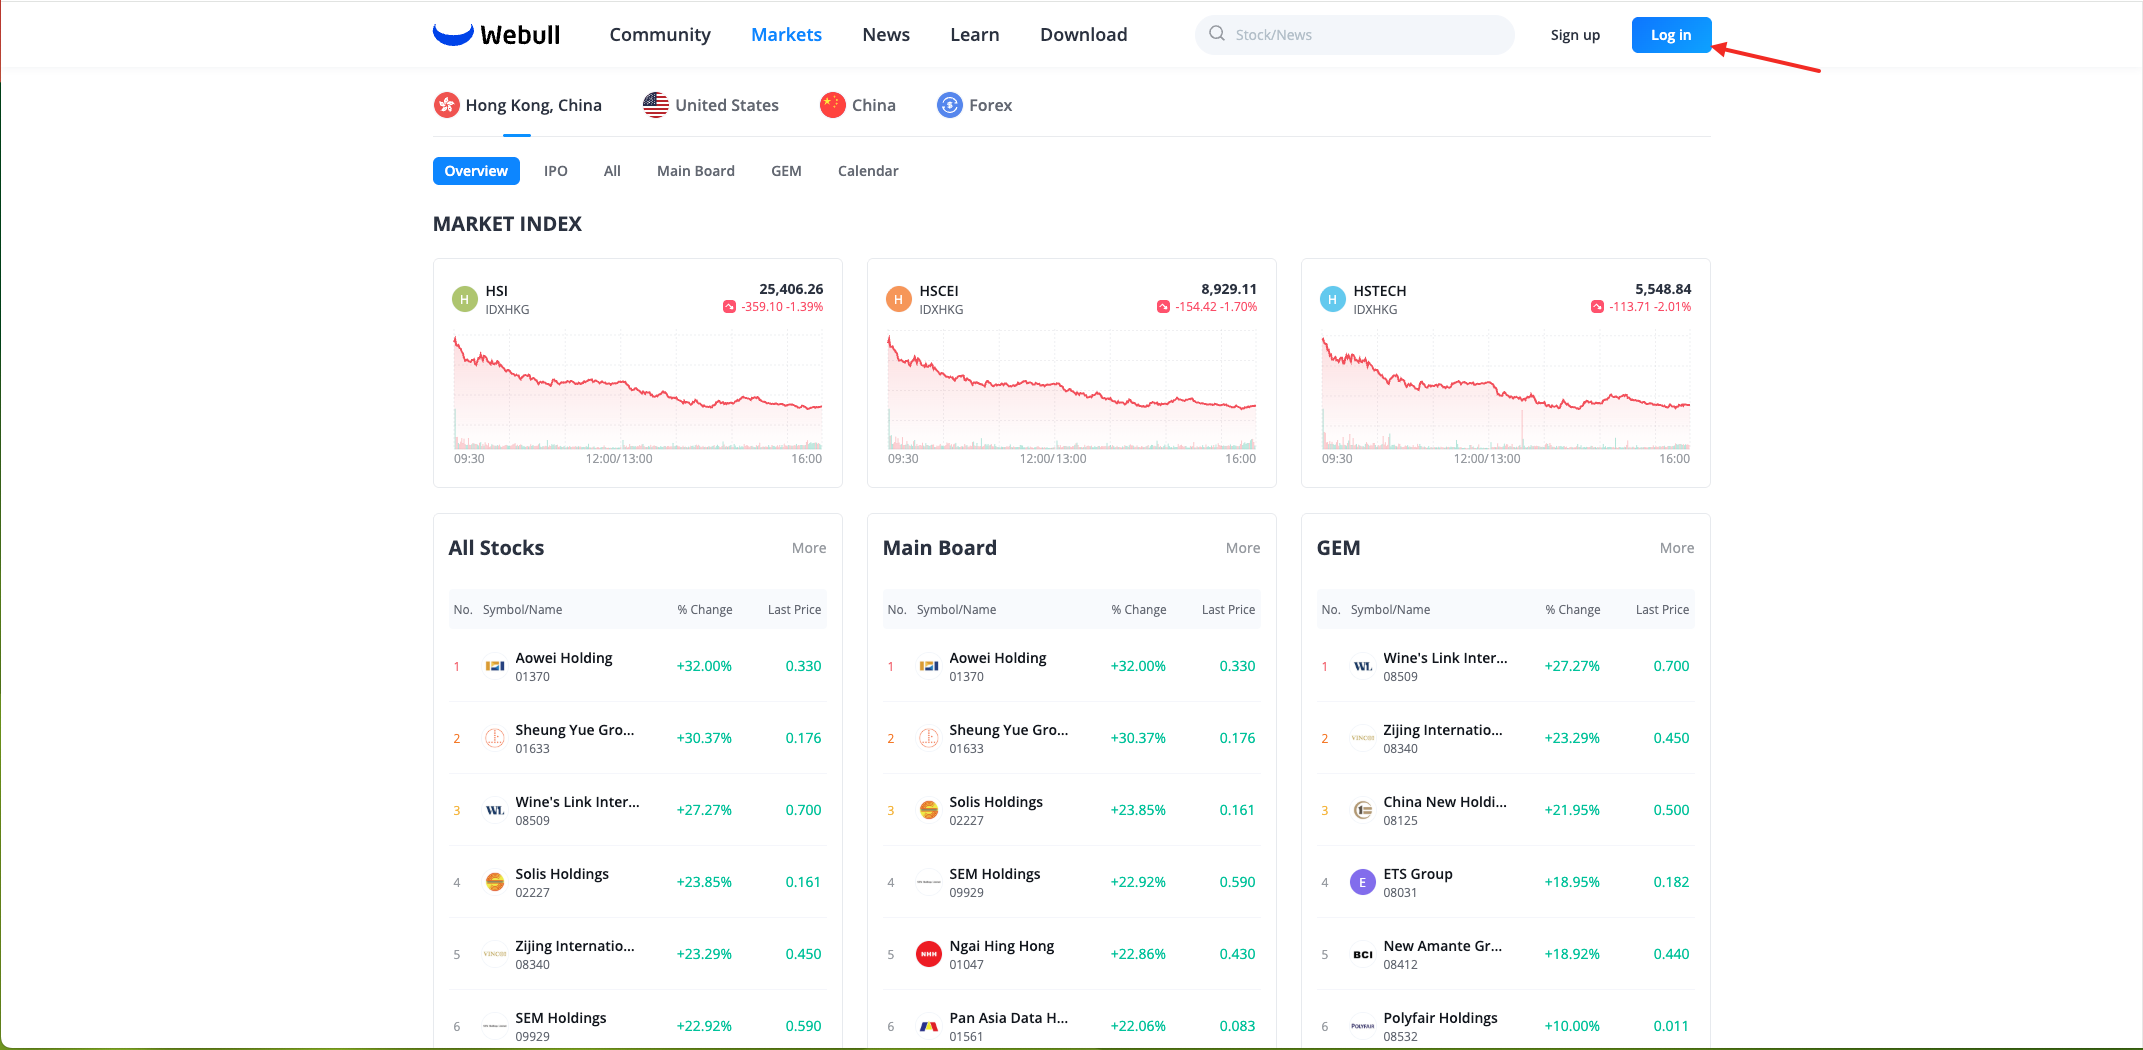Image resolution: width=2143 pixels, height=1050 pixels.
Task: Open the HSTECH intraday chart
Action: [1505, 395]
